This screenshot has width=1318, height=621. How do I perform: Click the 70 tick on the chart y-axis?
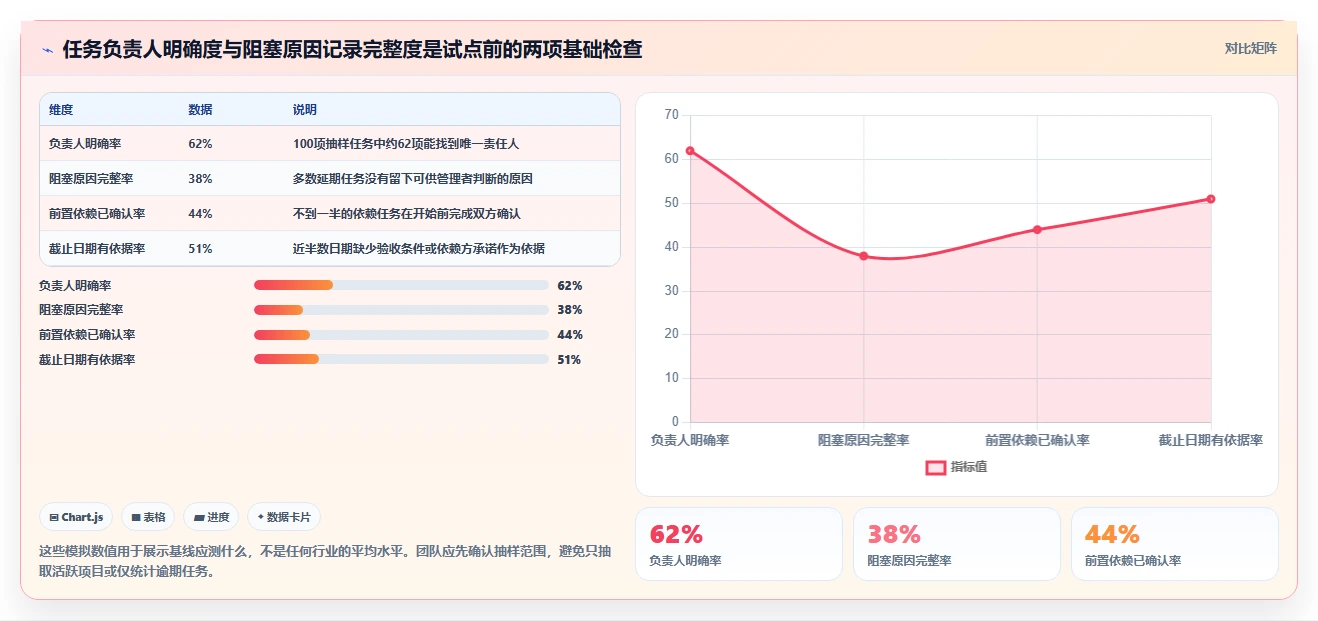coord(671,115)
